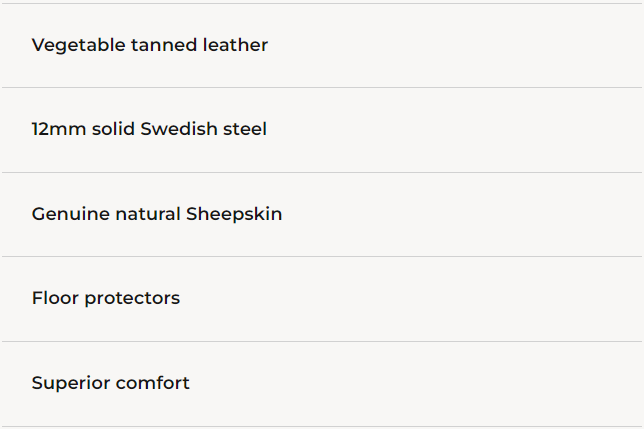Select the '12mm solid Swedish steel' label
The width and height of the screenshot is (644, 429).
coord(149,130)
